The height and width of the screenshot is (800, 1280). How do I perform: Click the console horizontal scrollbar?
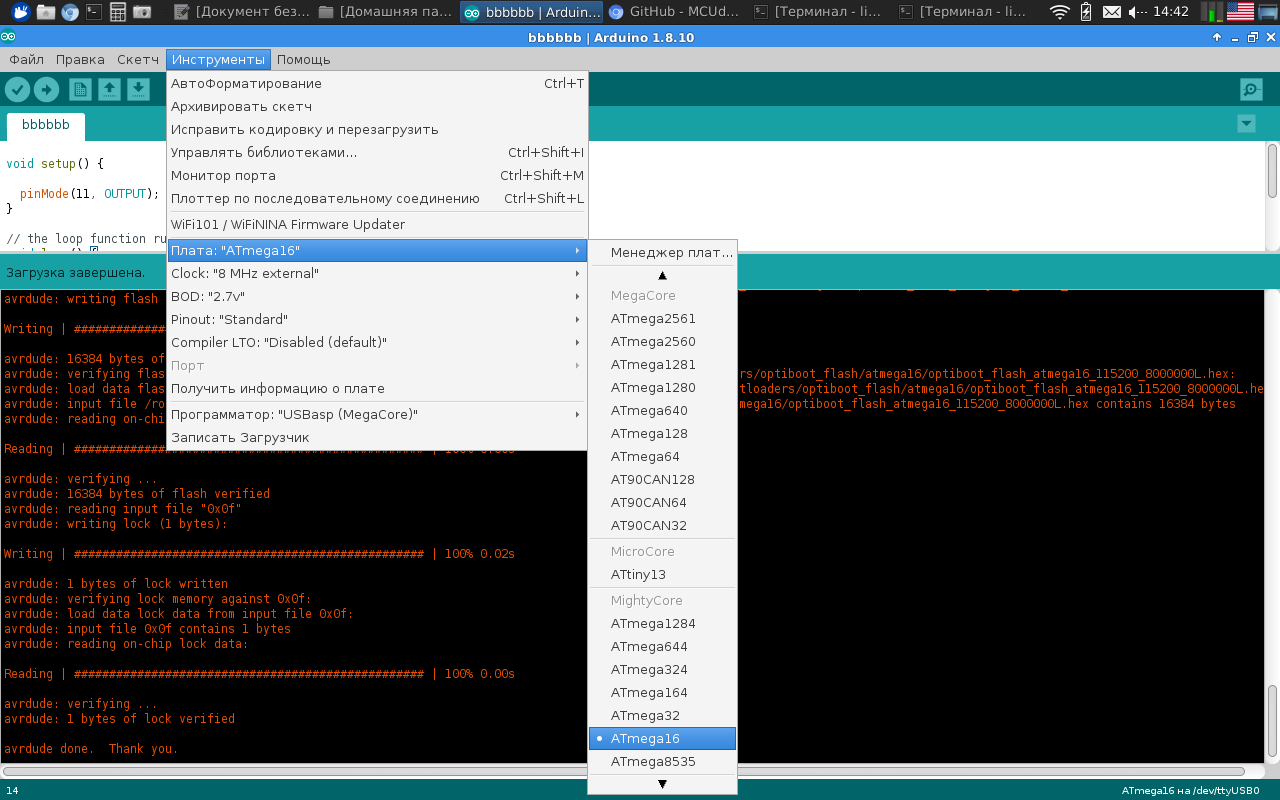pos(300,772)
